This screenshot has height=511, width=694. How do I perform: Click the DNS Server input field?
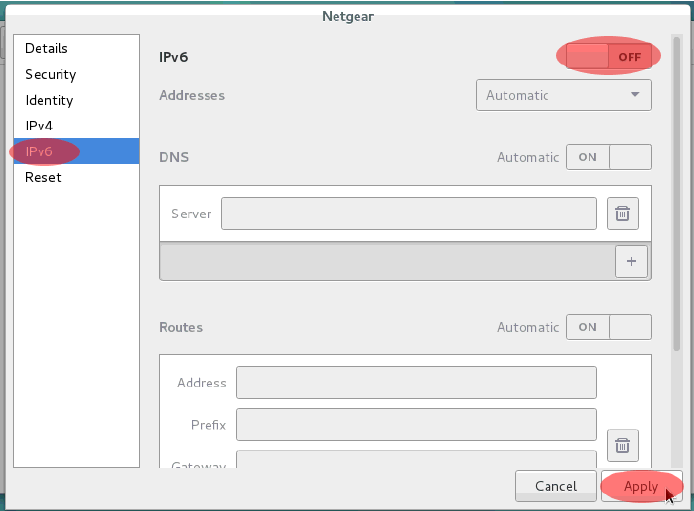(409, 214)
